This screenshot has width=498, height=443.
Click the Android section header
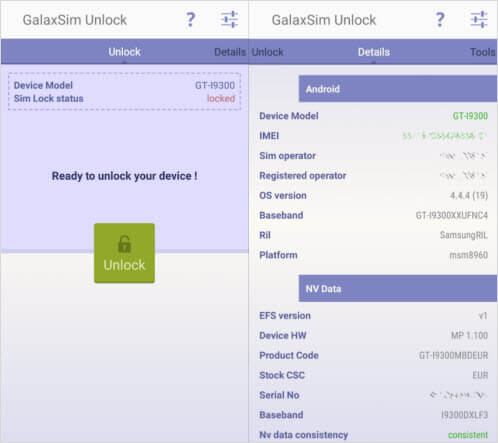point(398,89)
